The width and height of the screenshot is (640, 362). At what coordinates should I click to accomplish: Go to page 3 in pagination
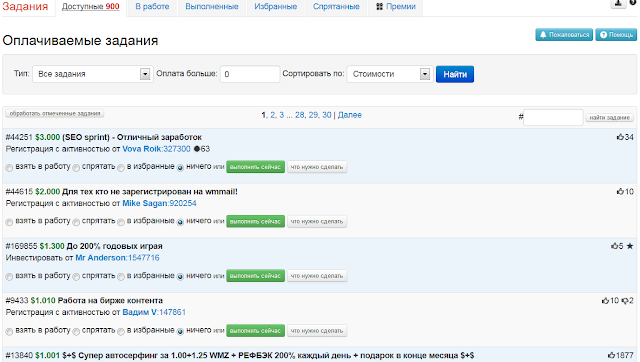point(281,115)
